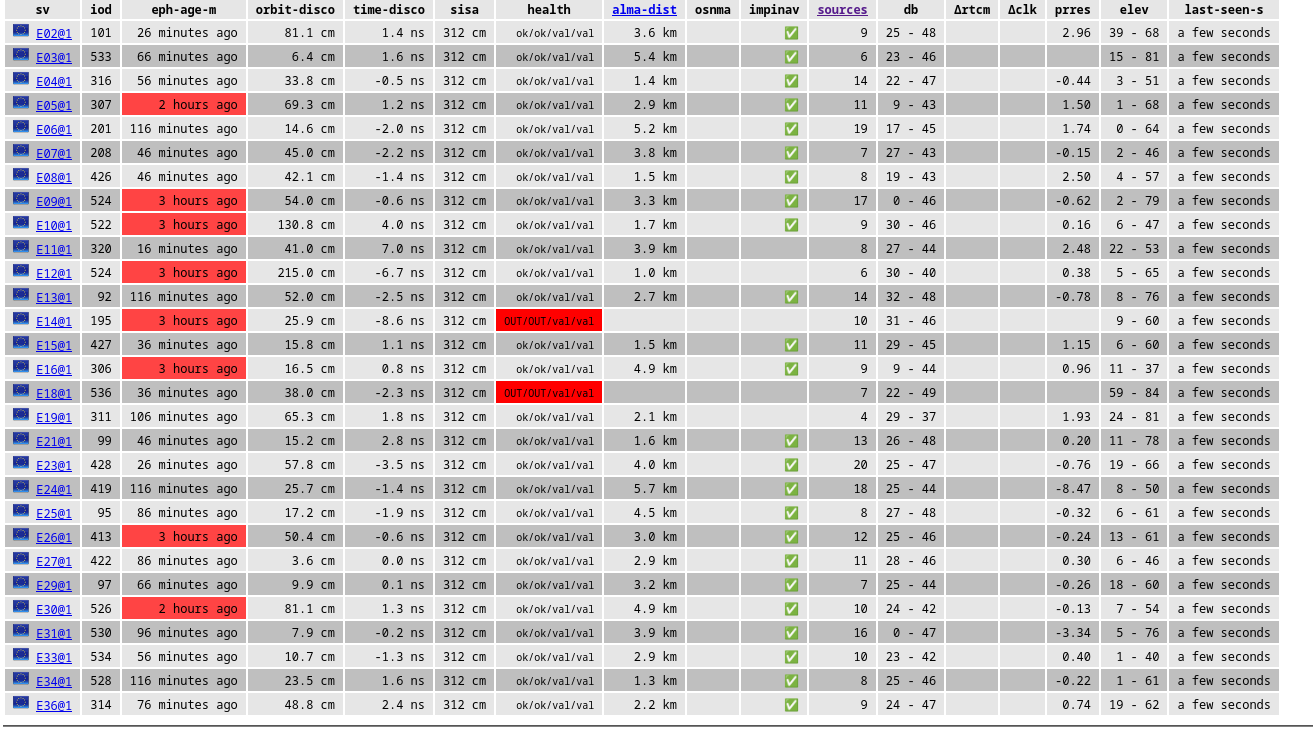1313x737 pixels.
Task: Click the impinav green checkmark for E02@1
Action: coord(791,33)
